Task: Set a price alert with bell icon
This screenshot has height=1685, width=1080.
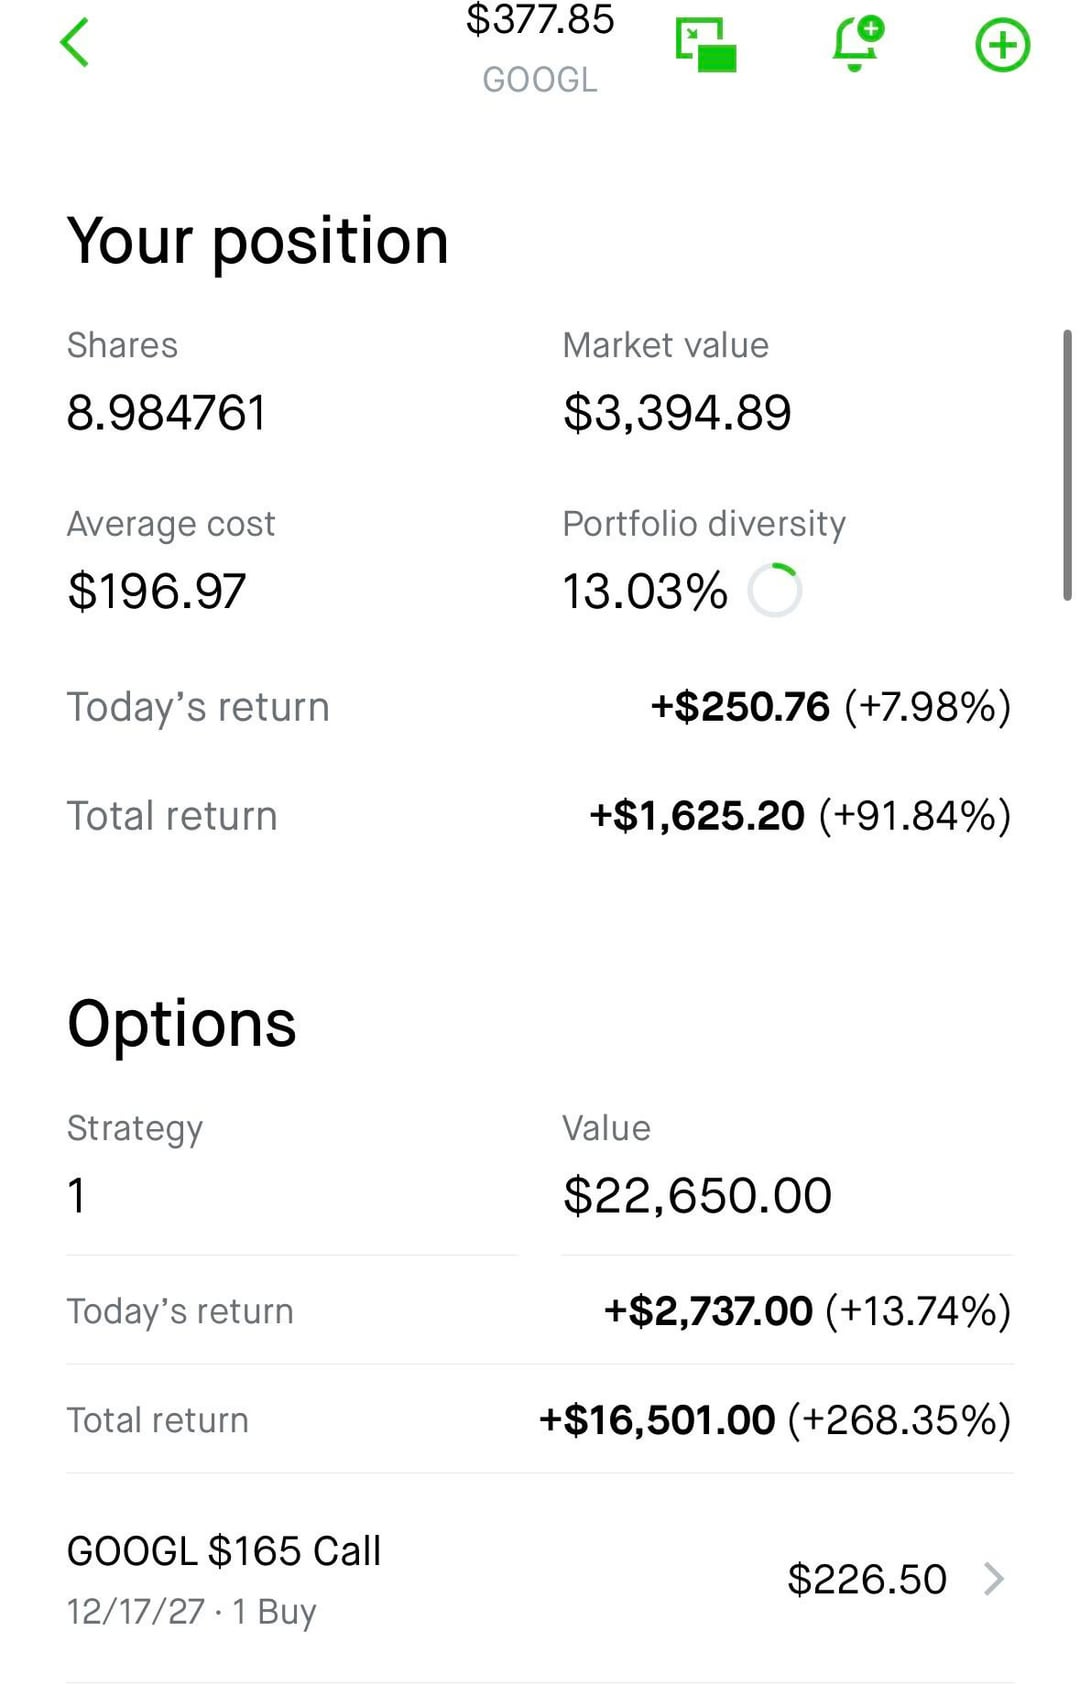Action: coord(856,44)
